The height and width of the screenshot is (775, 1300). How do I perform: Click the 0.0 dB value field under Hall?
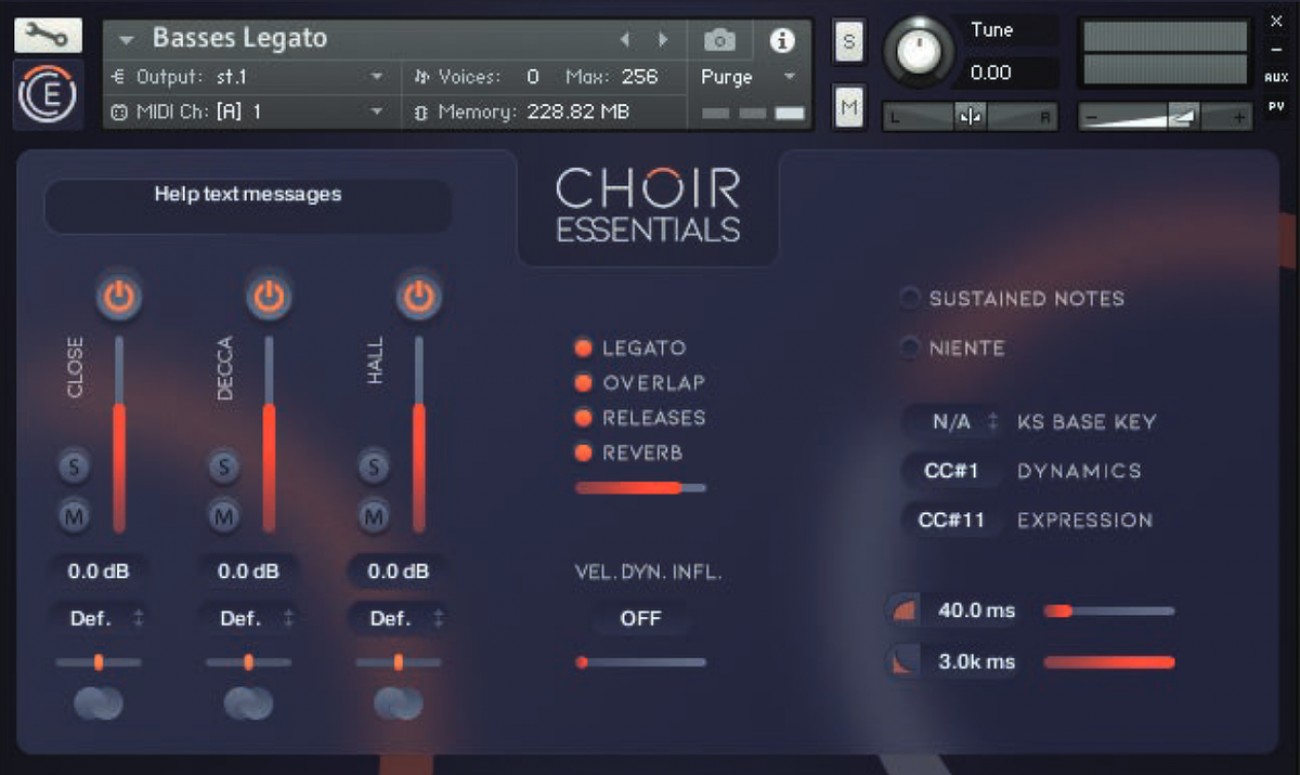[396, 572]
